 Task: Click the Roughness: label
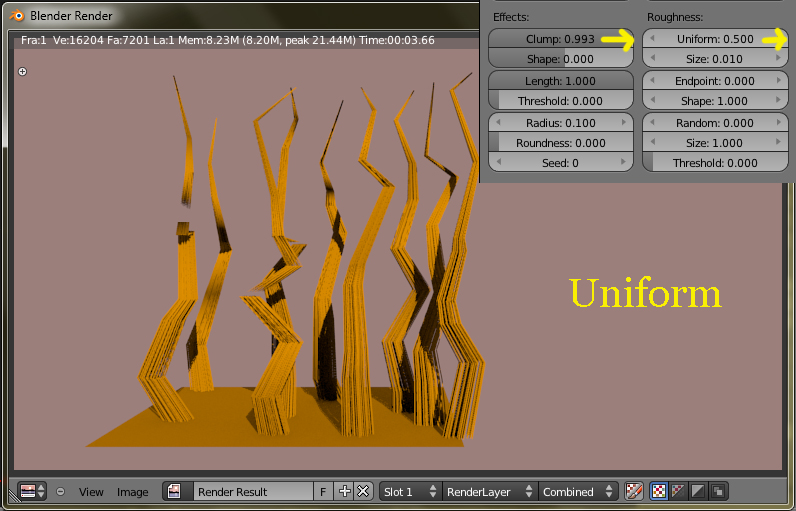tap(675, 17)
